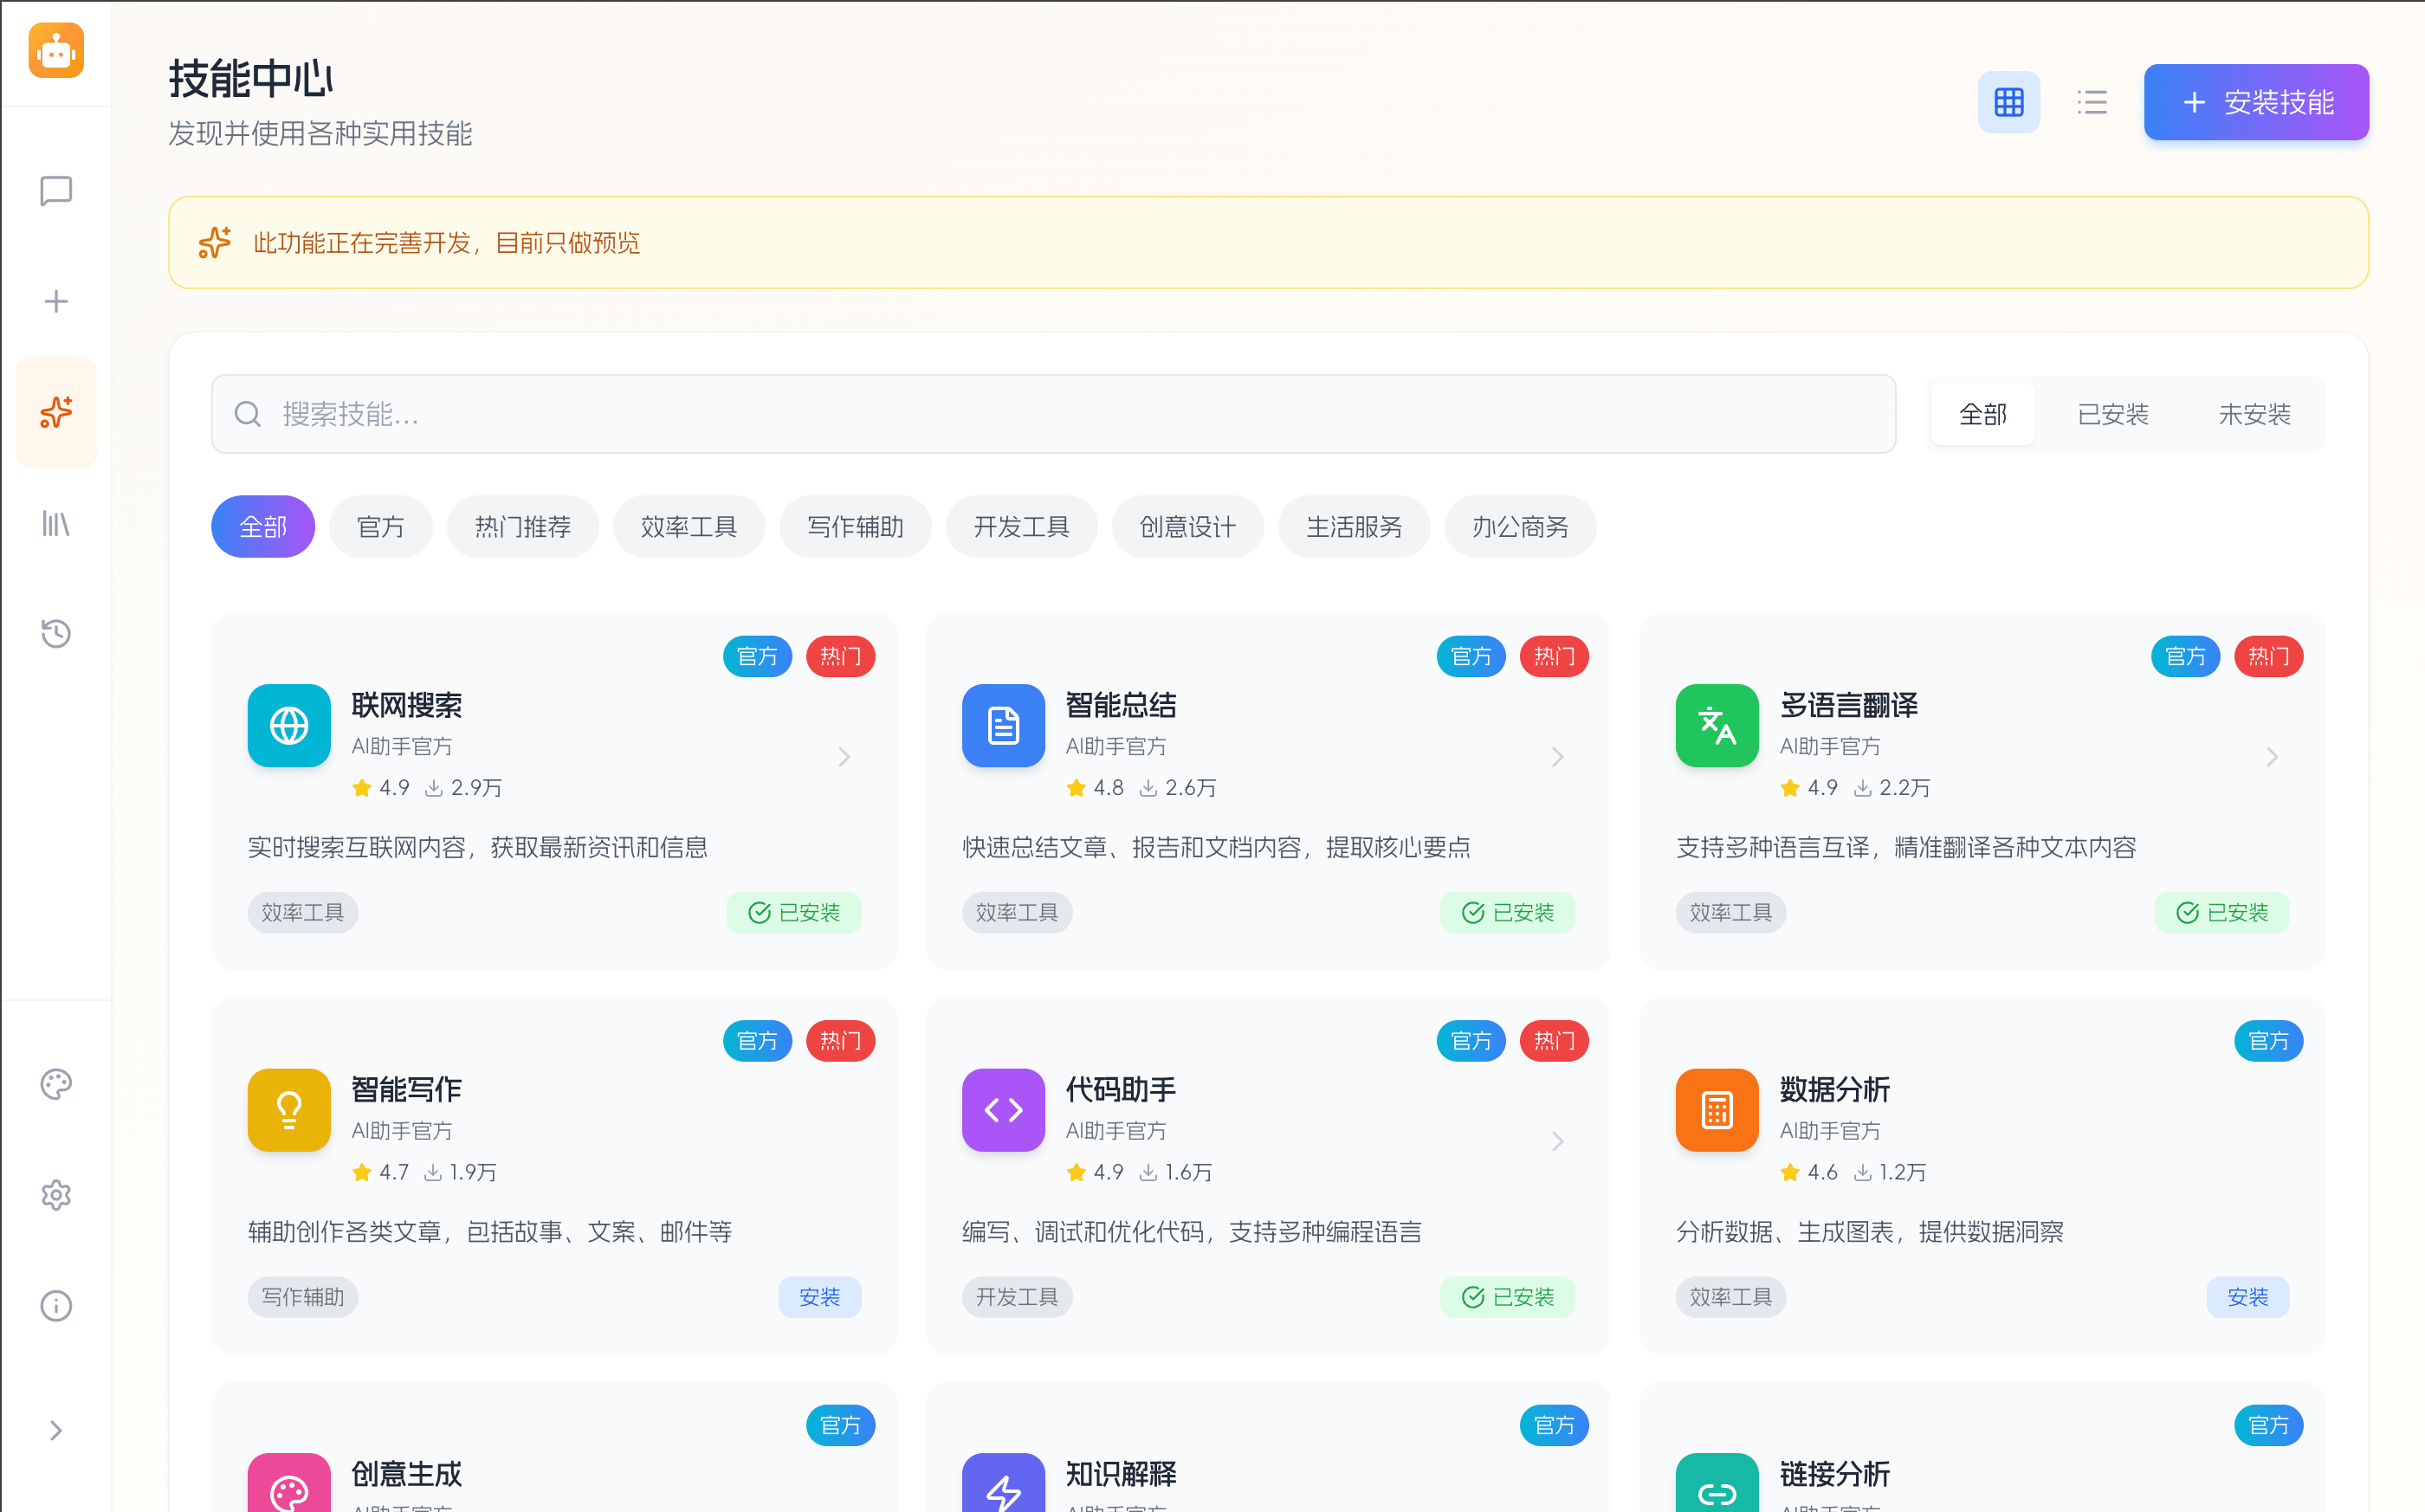Click the 创意生成 palette icon
Viewport: 2425px width, 1512px height.
pyautogui.click(x=289, y=1484)
